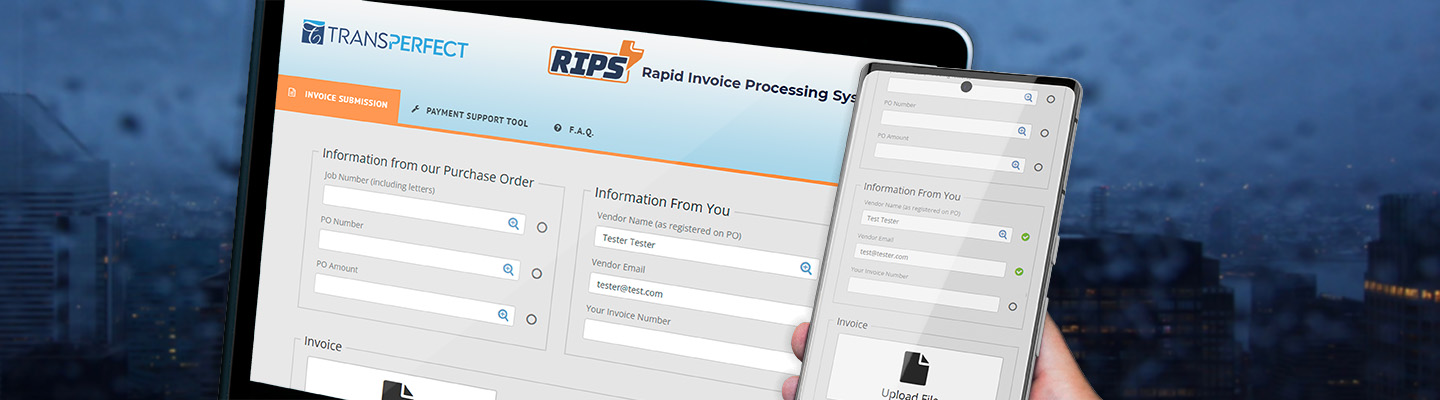Click the RIPS logo in the header
The height and width of the screenshot is (400, 1440).
click(594, 62)
